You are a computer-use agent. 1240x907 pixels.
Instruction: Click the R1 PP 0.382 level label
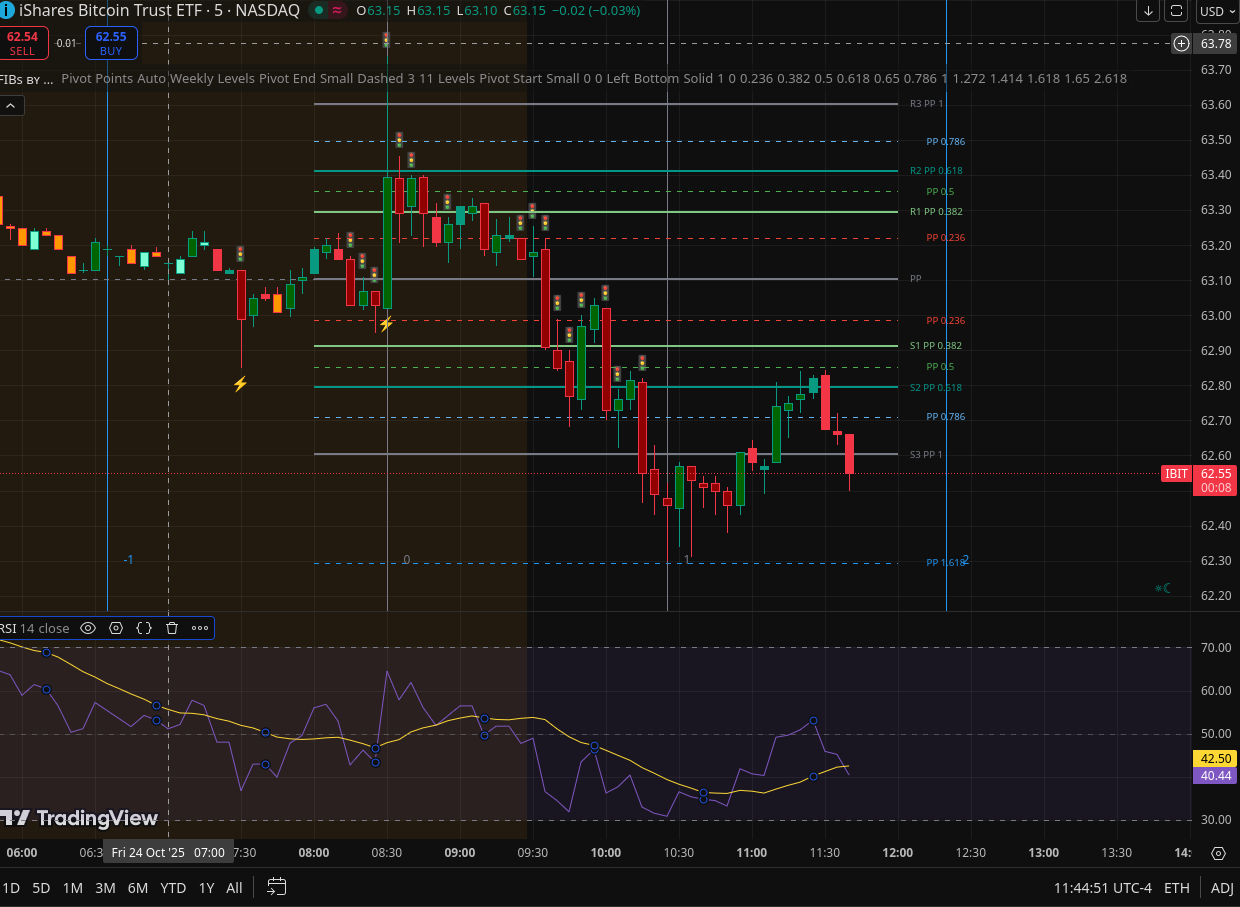[937, 212]
